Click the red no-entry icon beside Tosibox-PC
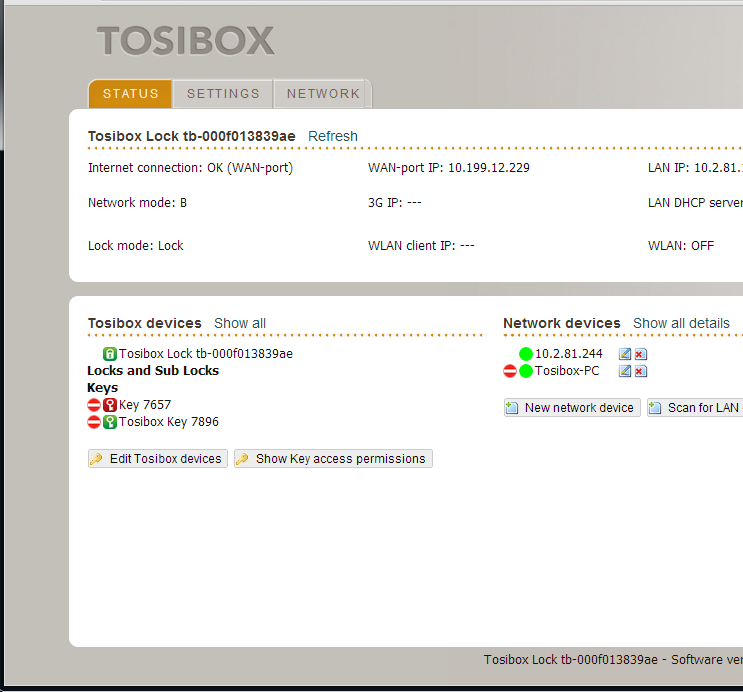Screen dimensions: 743x692 coord(510,371)
